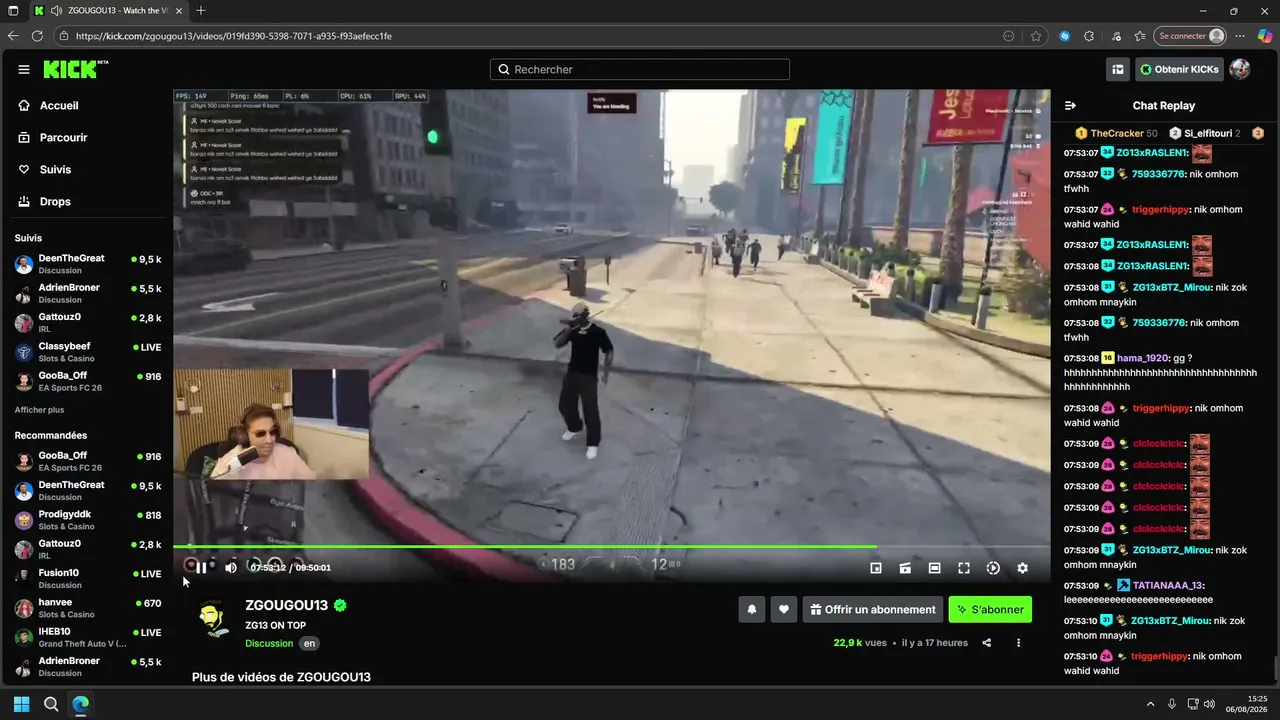Pause the video playback
The width and height of the screenshot is (1280, 720).
coord(201,568)
